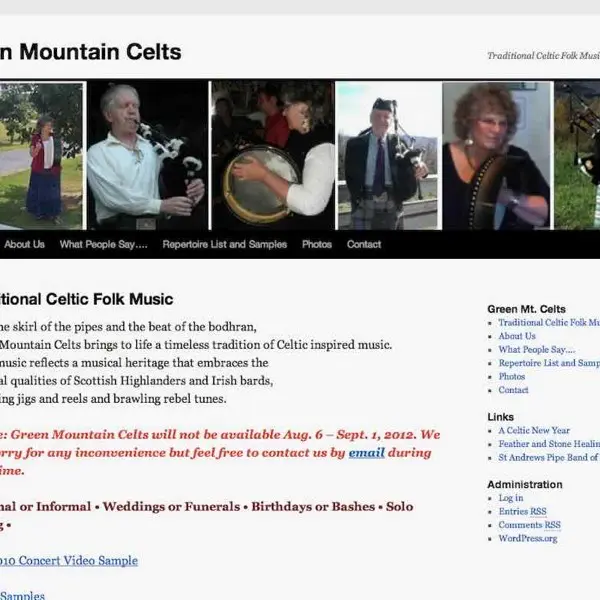Click photo of hands playing bodhran drum

point(273,156)
